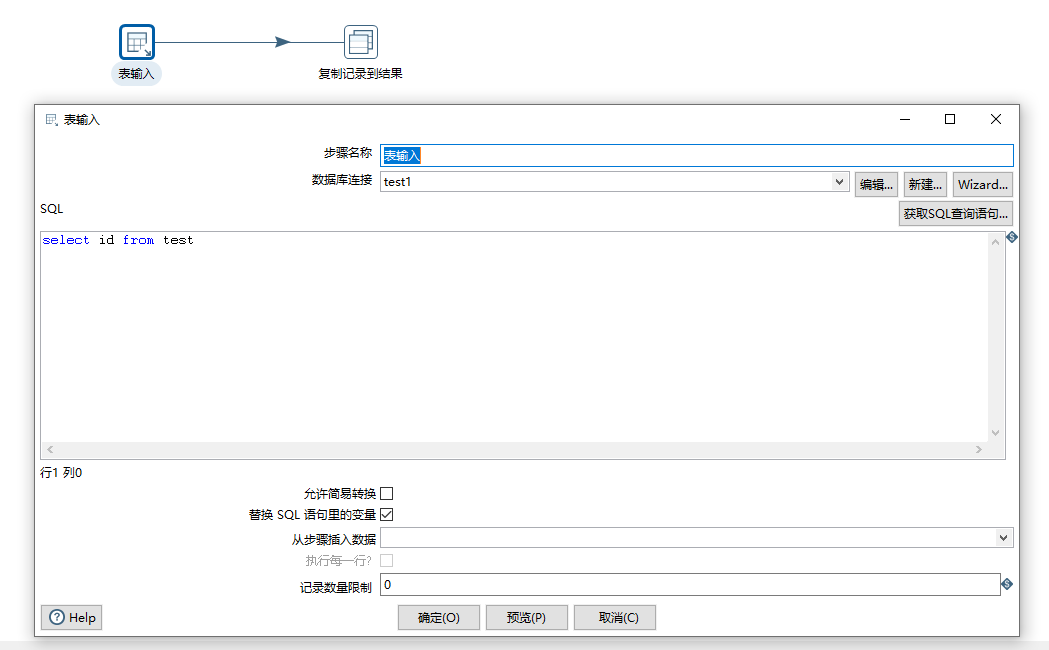The height and width of the screenshot is (650, 1049).
Task: Toggle the 执行每一行? checkbox
Action: click(x=388, y=560)
